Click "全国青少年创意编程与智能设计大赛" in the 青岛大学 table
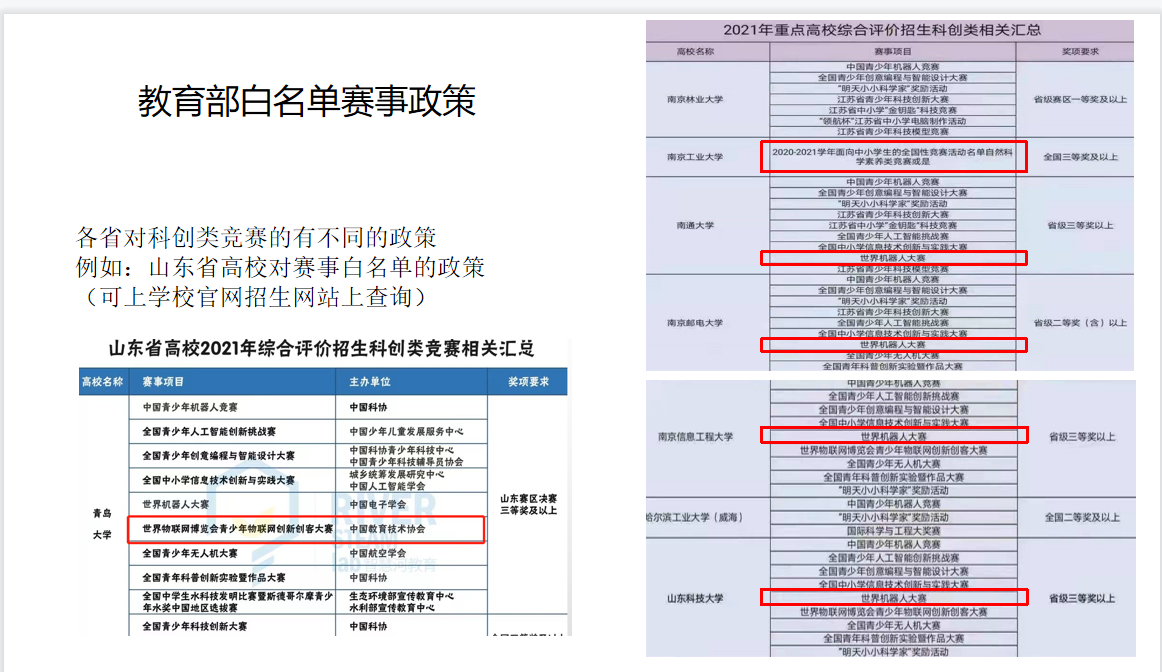This screenshot has height=672, width=1162. pos(219,456)
